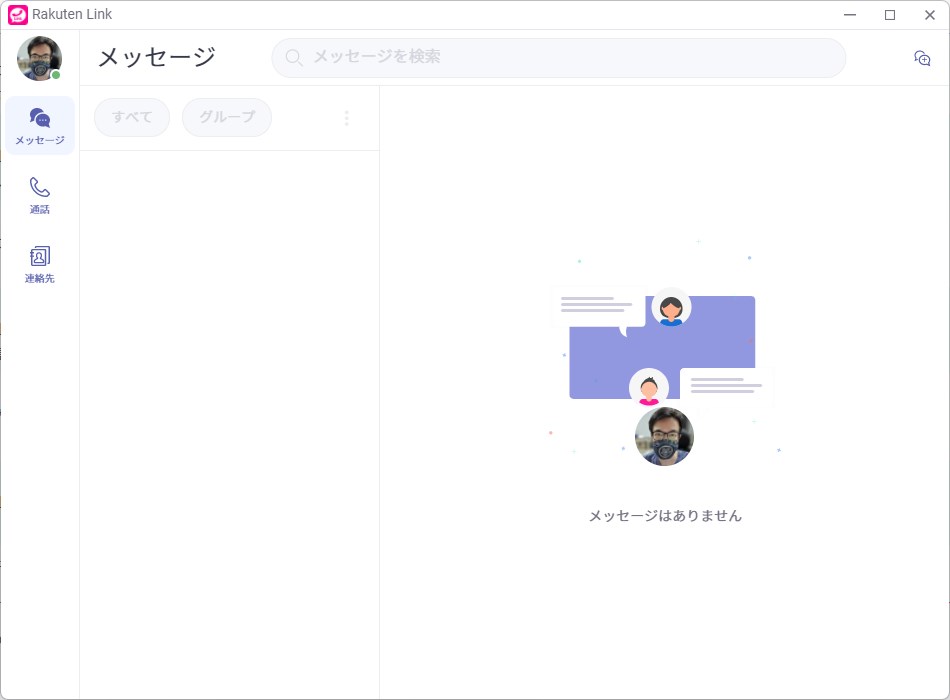
Task: Select the すべて filter
Action: 132,117
